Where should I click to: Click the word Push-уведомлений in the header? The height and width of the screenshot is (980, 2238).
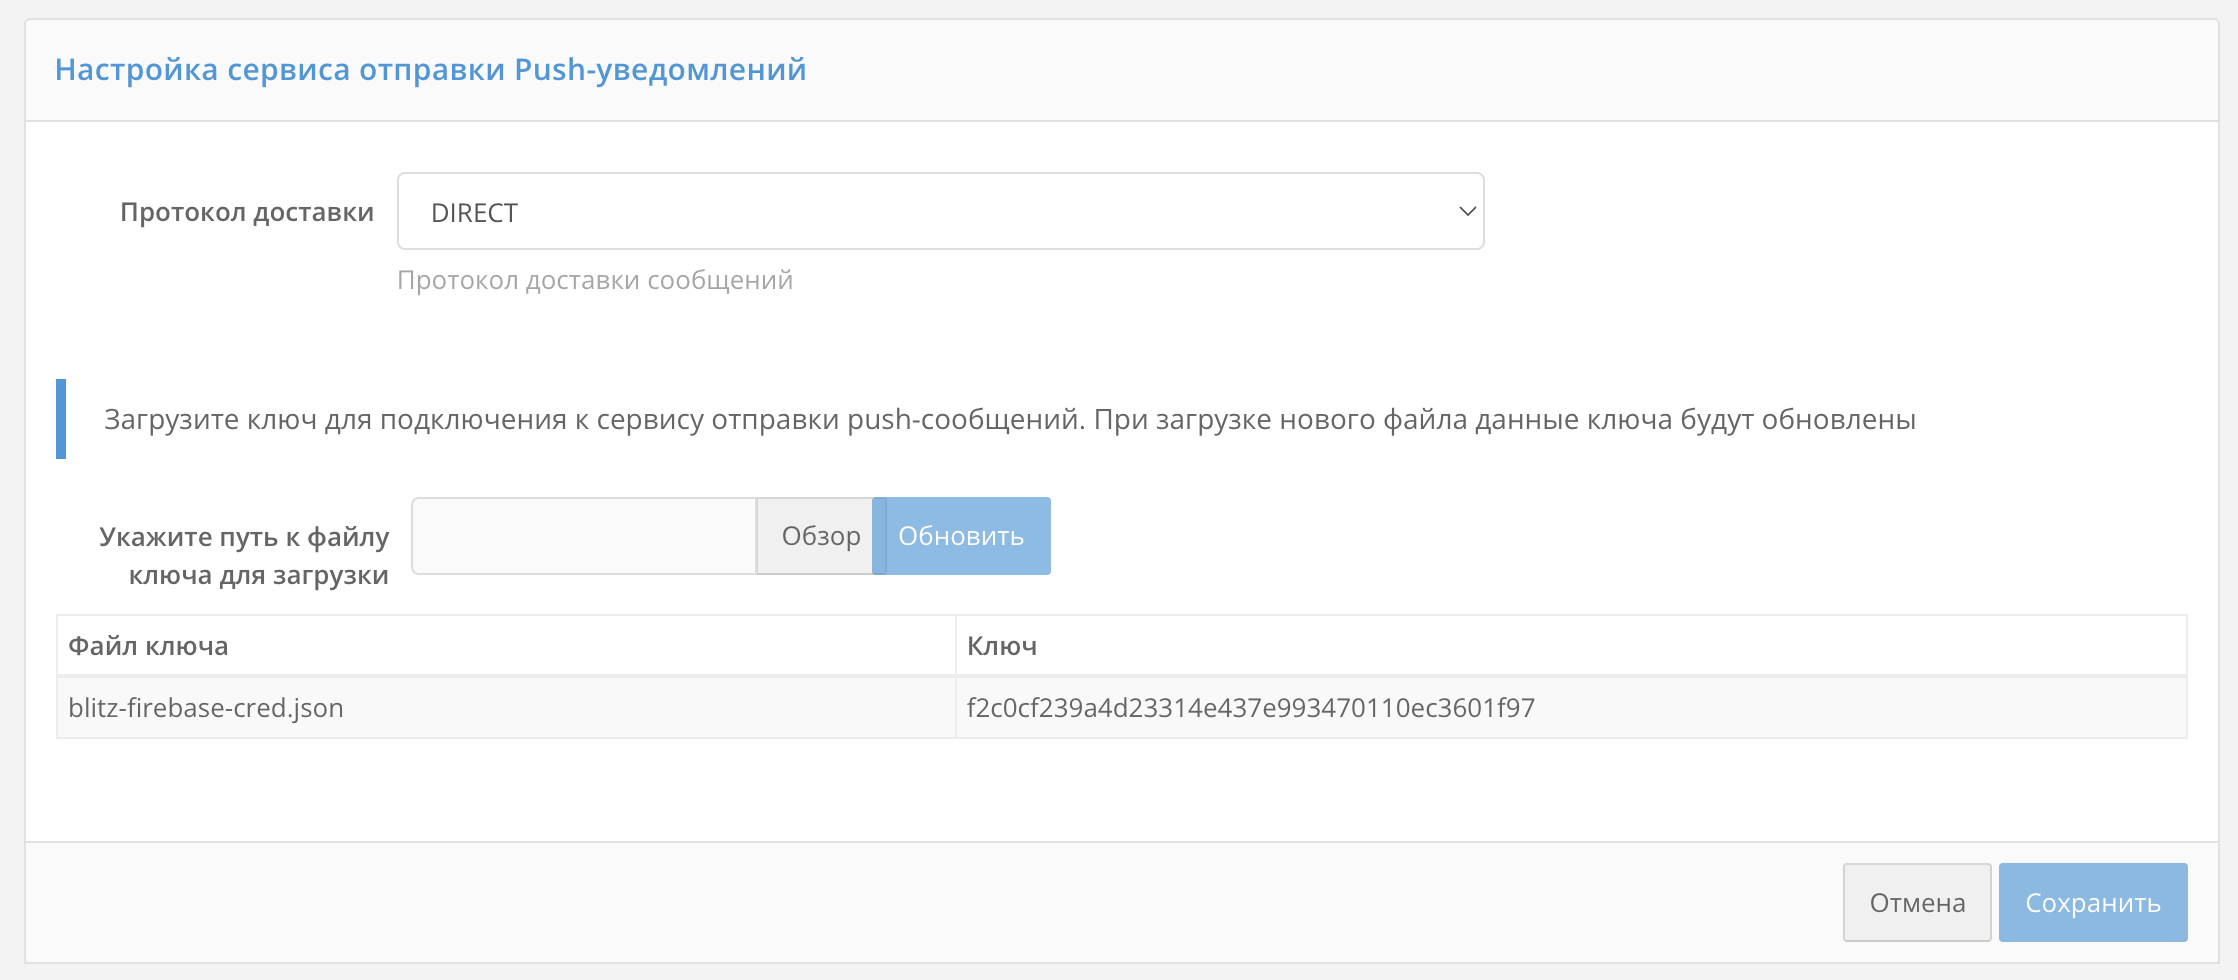tap(660, 70)
